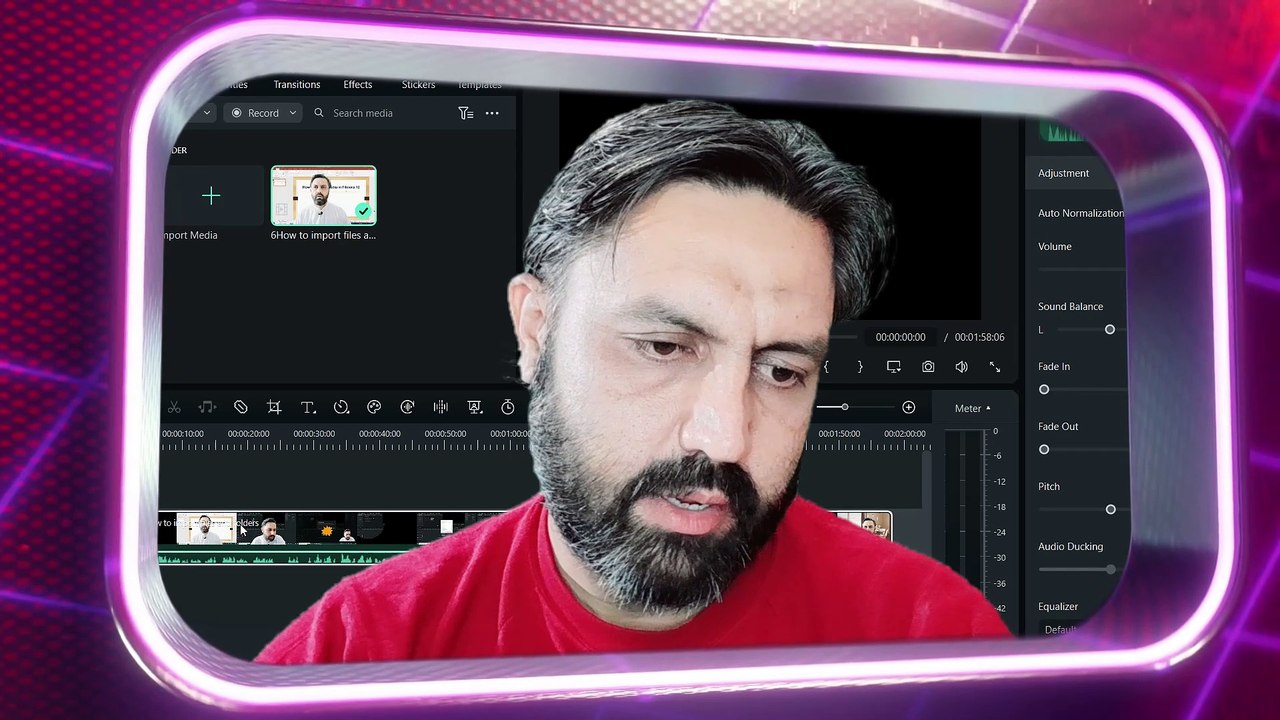Zoom in the timeline with plus button

[x=908, y=407]
